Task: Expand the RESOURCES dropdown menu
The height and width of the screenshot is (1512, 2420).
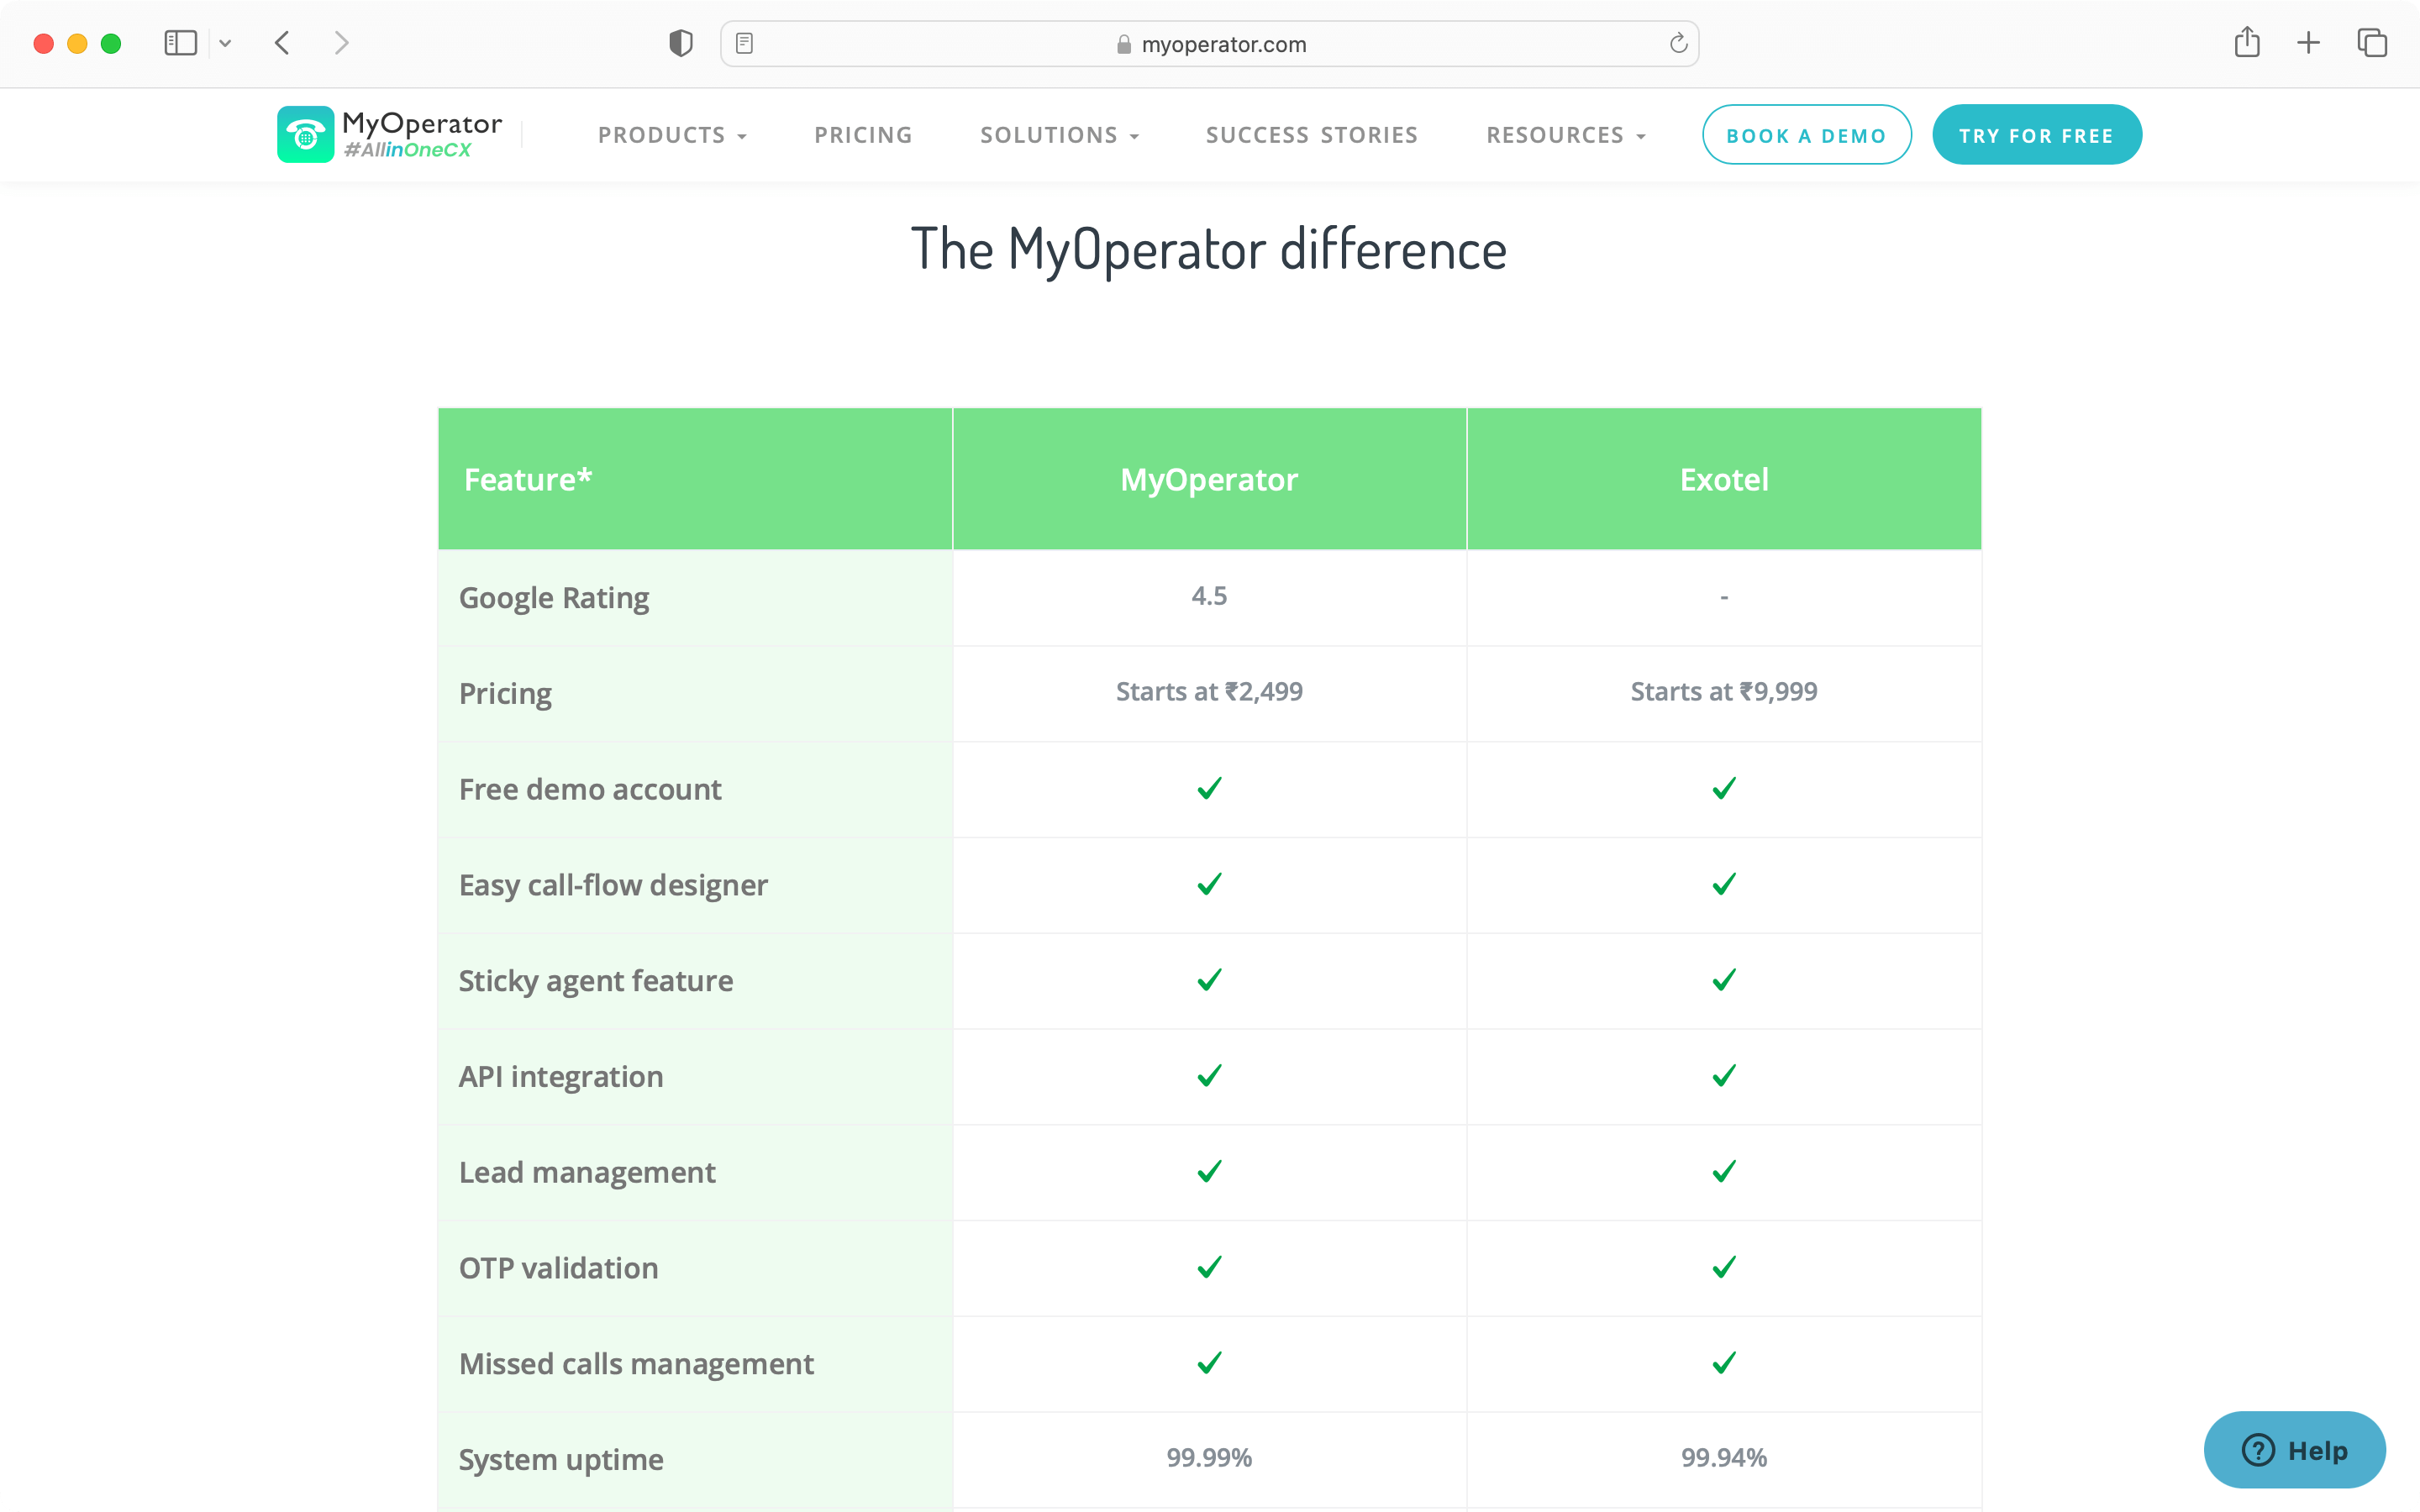Action: click(x=1566, y=135)
